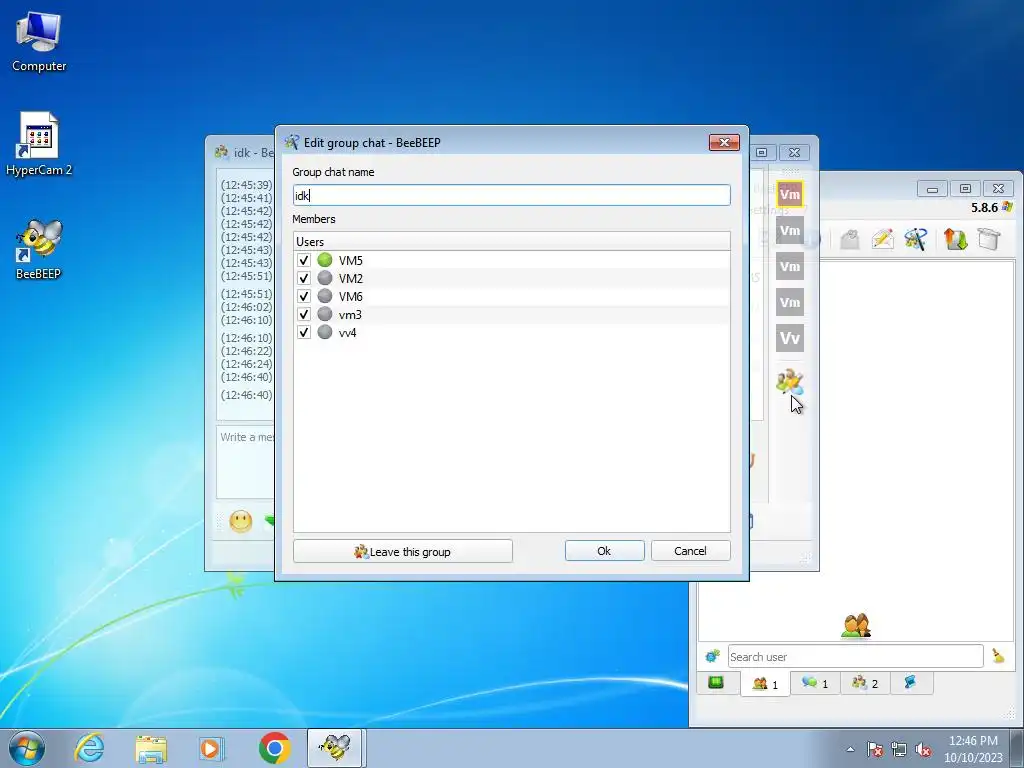Open the Windows Start menu

click(27, 748)
